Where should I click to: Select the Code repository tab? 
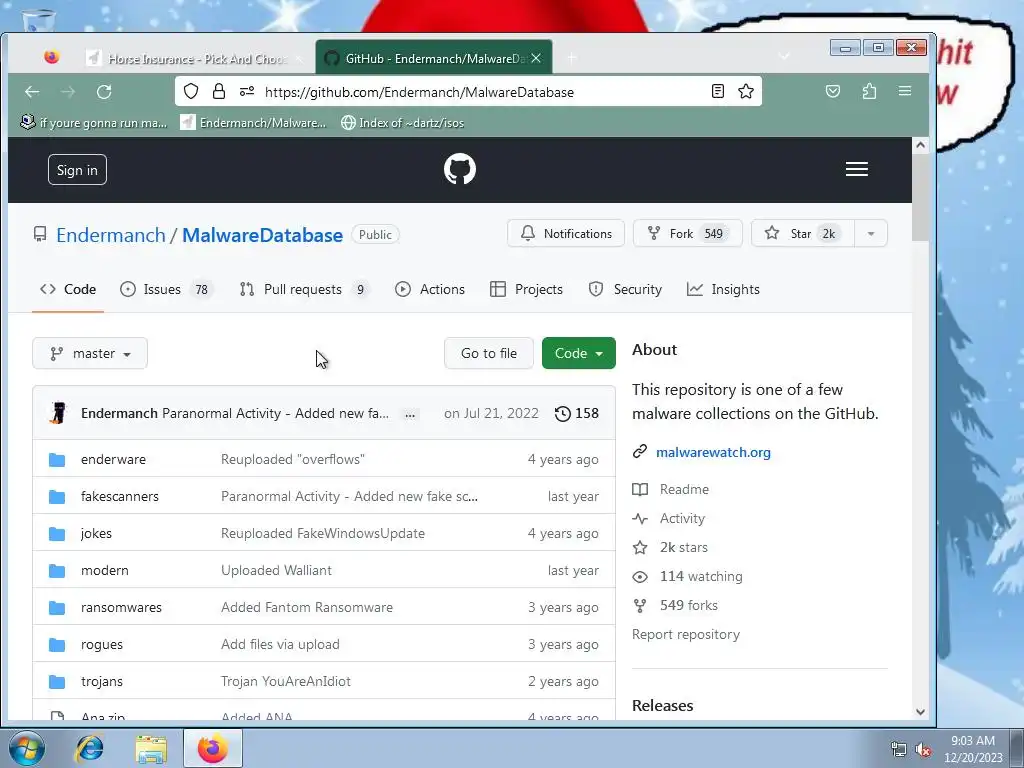(x=68, y=289)
